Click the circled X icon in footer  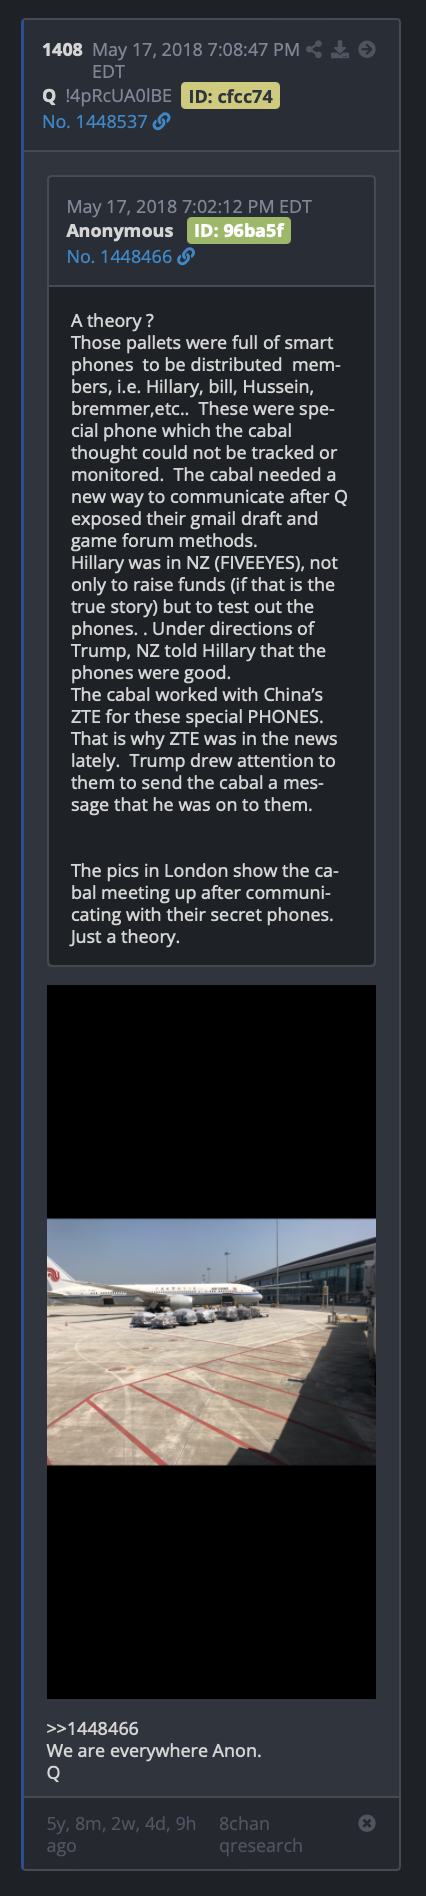(367, 1823)
